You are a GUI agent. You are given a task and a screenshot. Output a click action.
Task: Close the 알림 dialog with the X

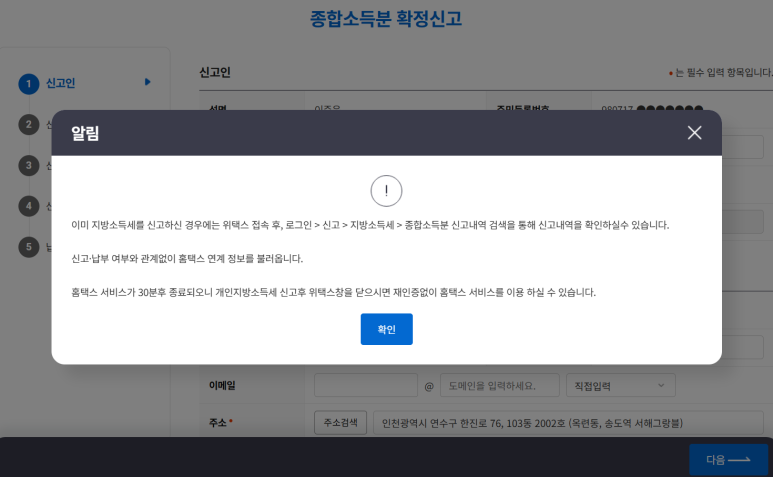pos(695,133)
